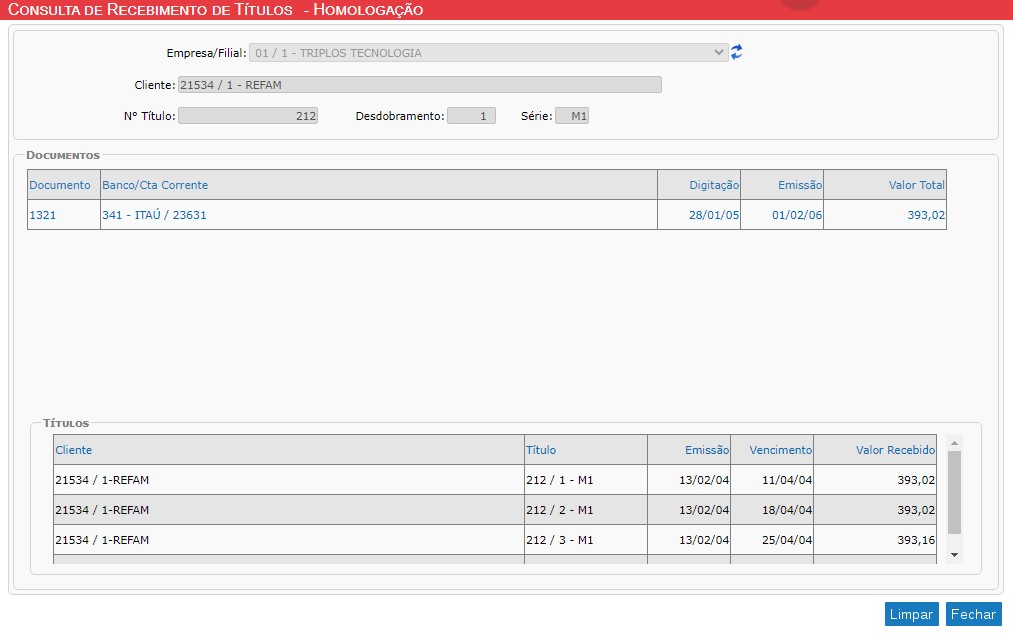Image resolution: width=1013 pixels, height=635 pixels.
Task: Open document link 1321
Action: (43, 215)
